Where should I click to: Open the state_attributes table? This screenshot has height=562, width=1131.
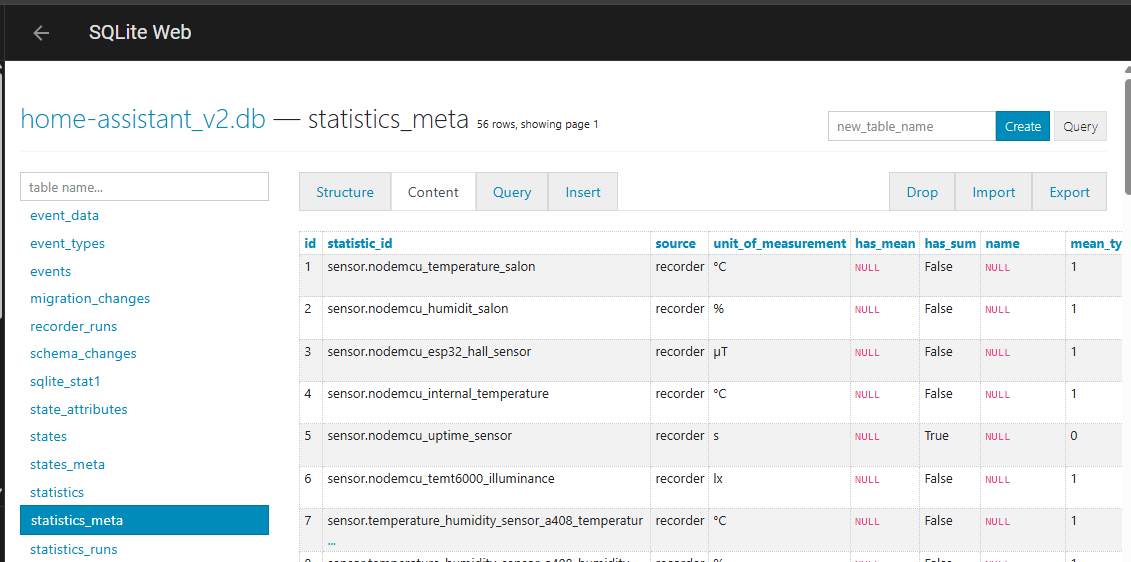79,410
